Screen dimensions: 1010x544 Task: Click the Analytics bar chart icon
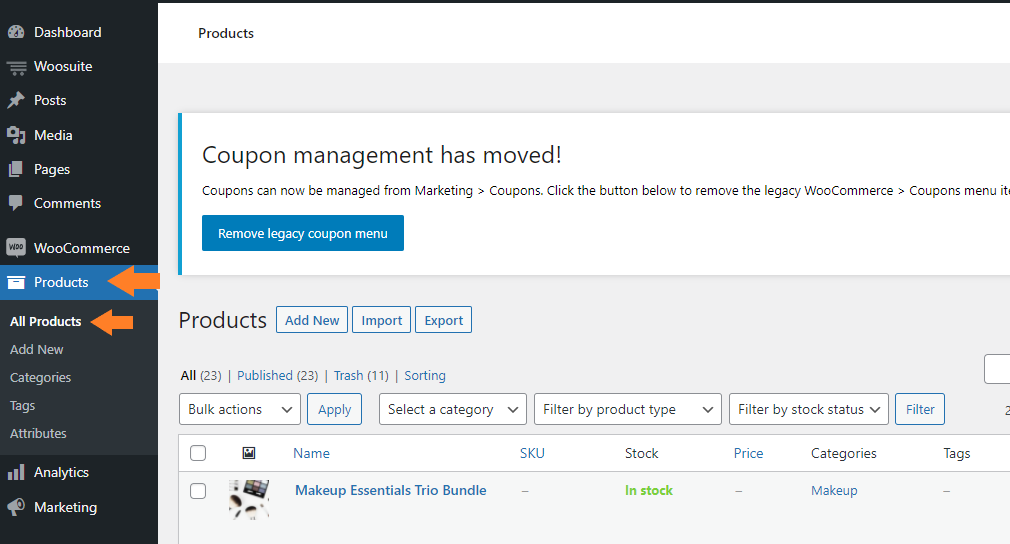[x=16, y=473]
